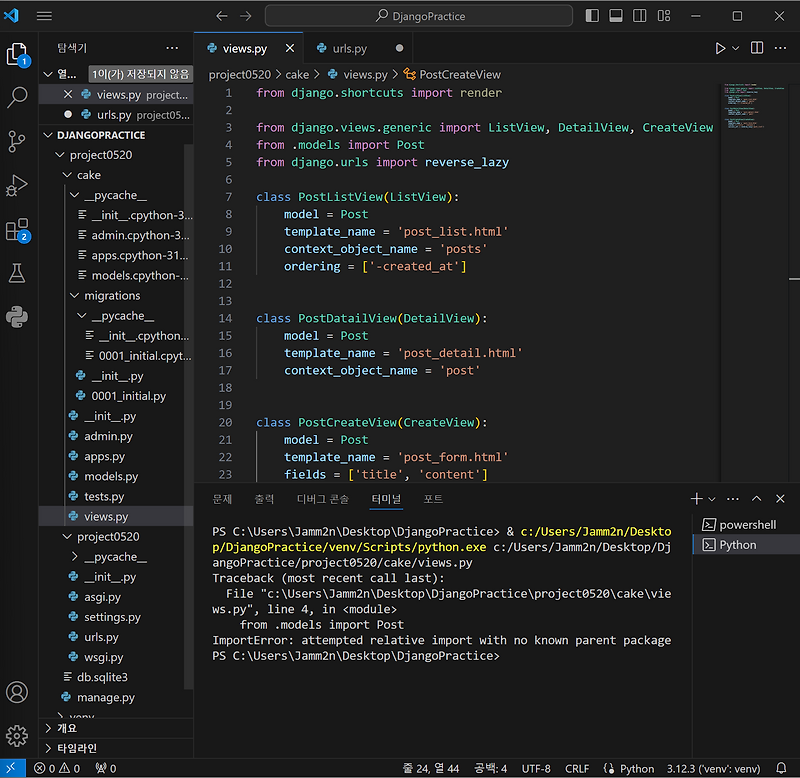Open the Manage settings gear
The width and height of the screenshot is (800, 778).
point(17,736)
